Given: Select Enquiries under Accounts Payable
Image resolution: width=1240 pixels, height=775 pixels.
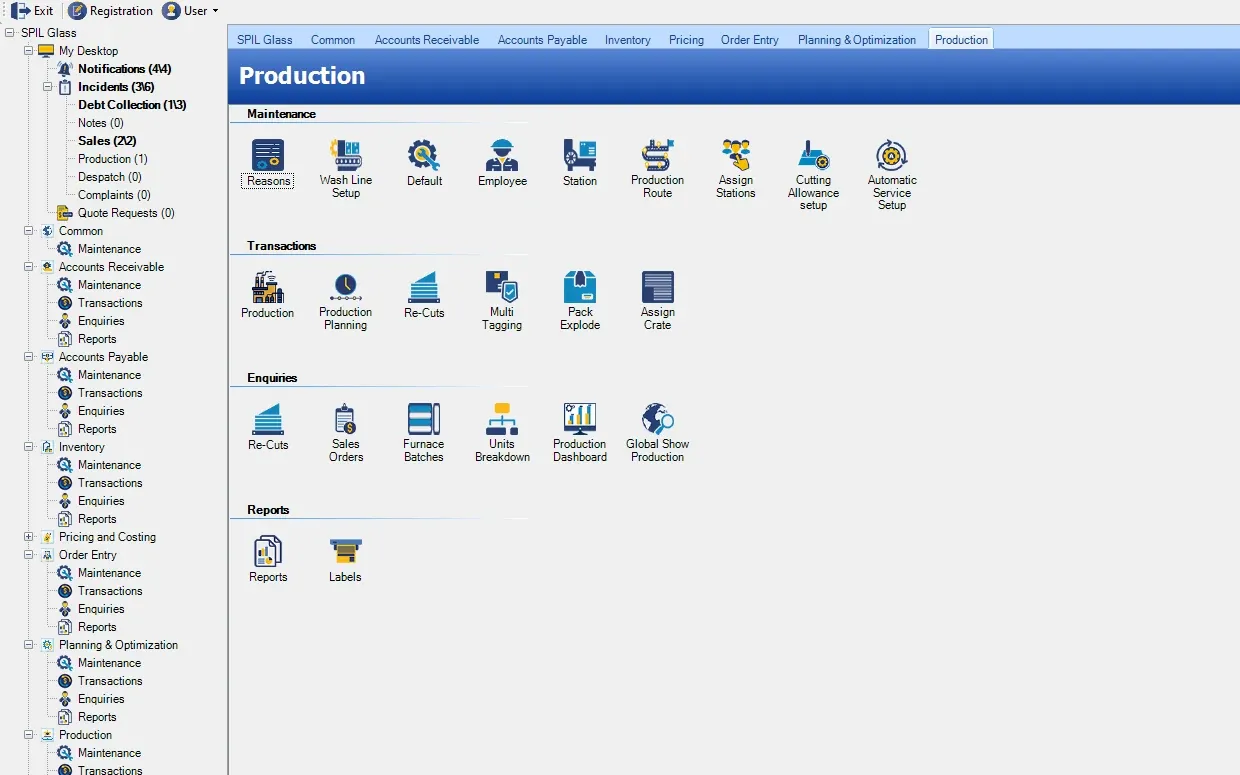Looking at the screenshot, I should [x=101, y=411].
